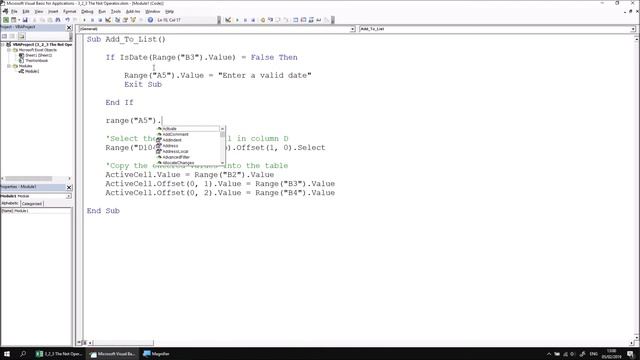
Task: Open the Run menu
Action: 102,11
